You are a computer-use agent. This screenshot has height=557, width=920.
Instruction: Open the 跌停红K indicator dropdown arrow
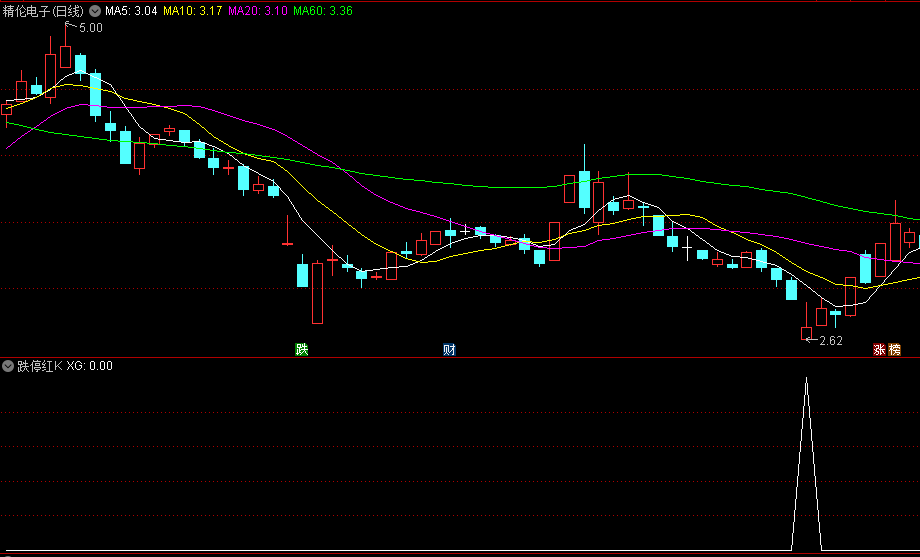[8, 366]
